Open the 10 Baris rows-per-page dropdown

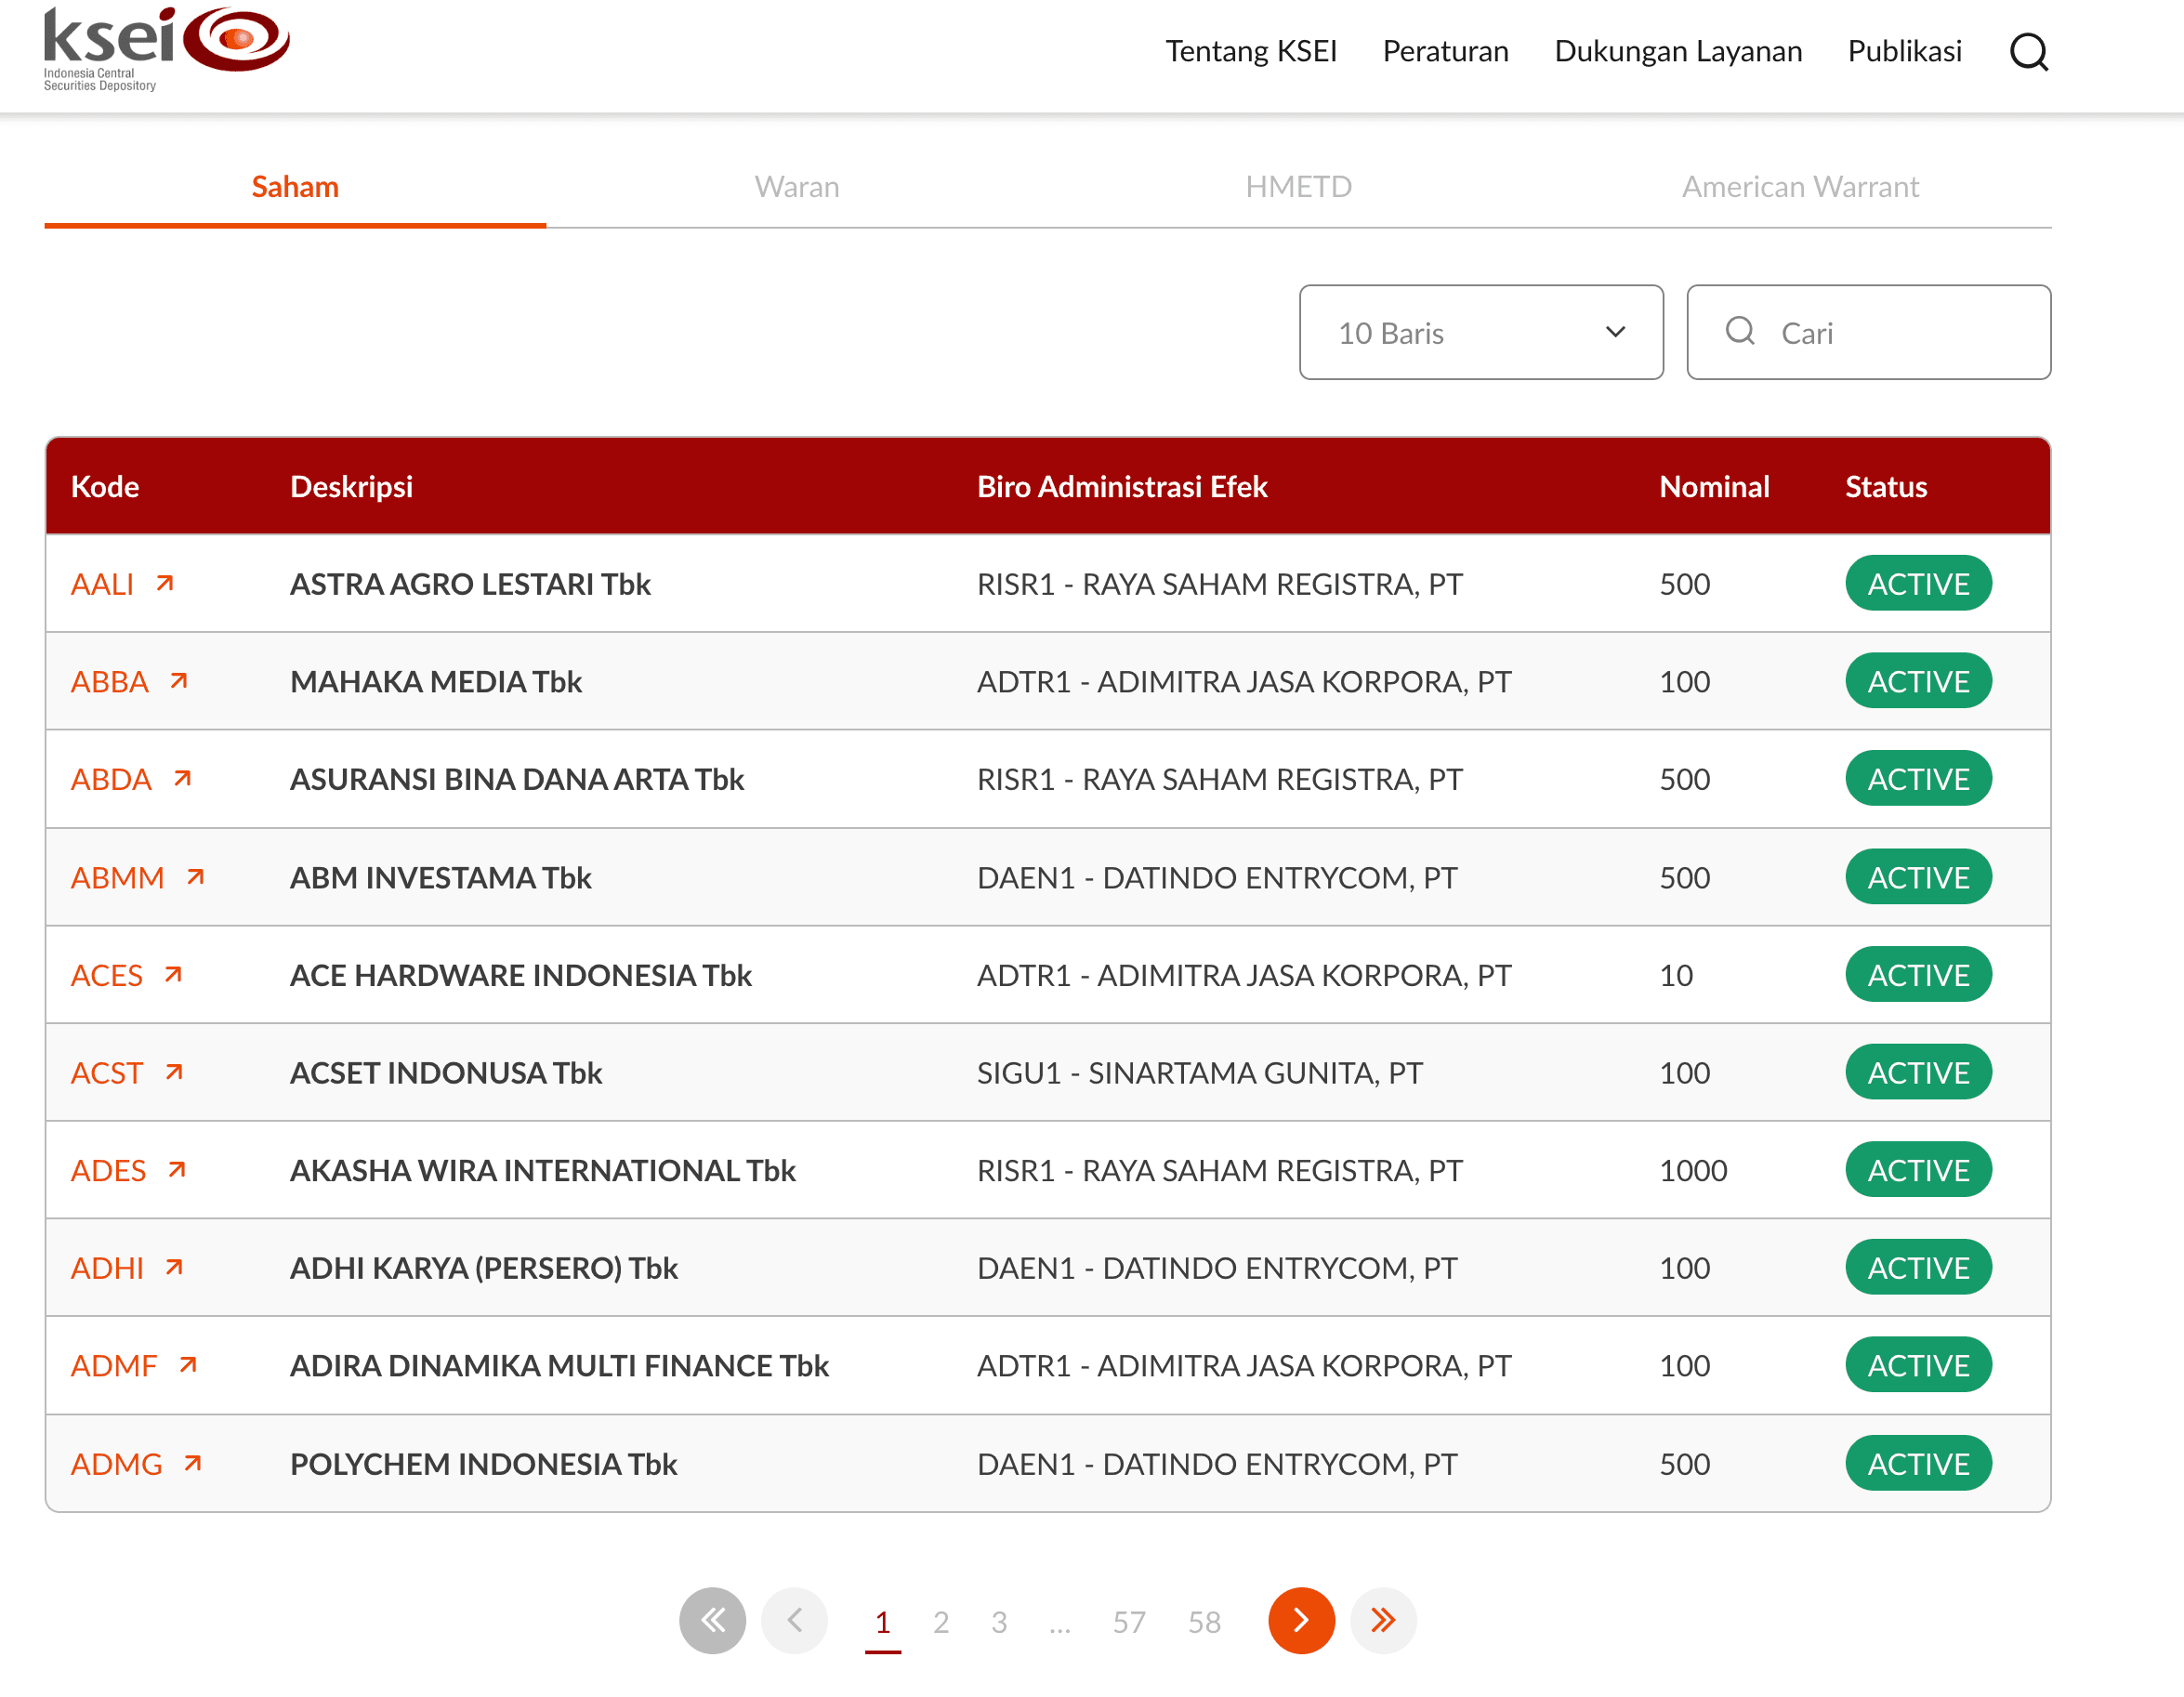coord(1481,332)
